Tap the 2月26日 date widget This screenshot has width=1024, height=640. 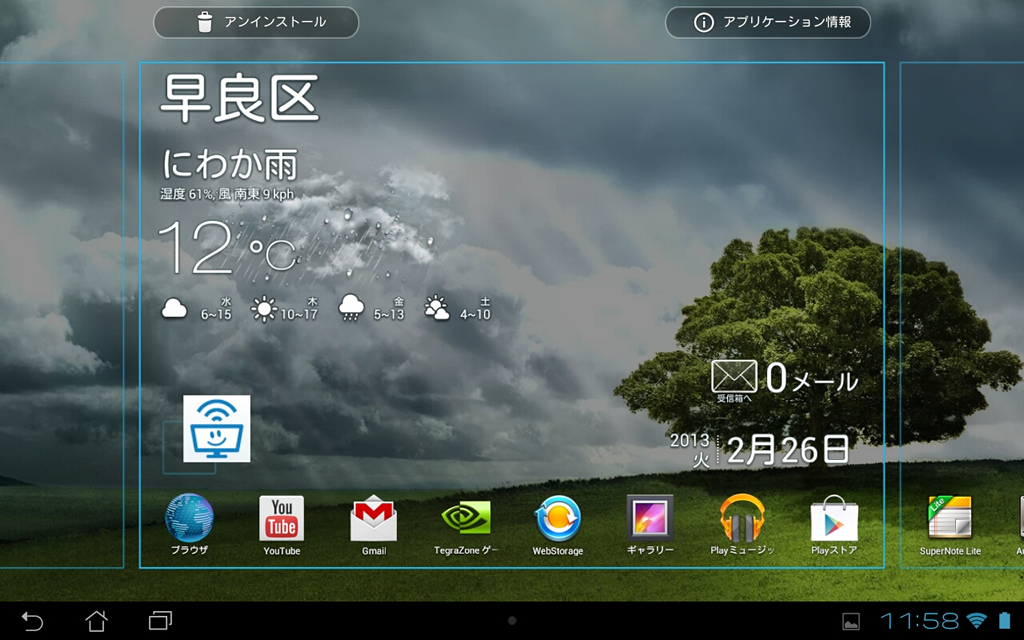(787, 450)
